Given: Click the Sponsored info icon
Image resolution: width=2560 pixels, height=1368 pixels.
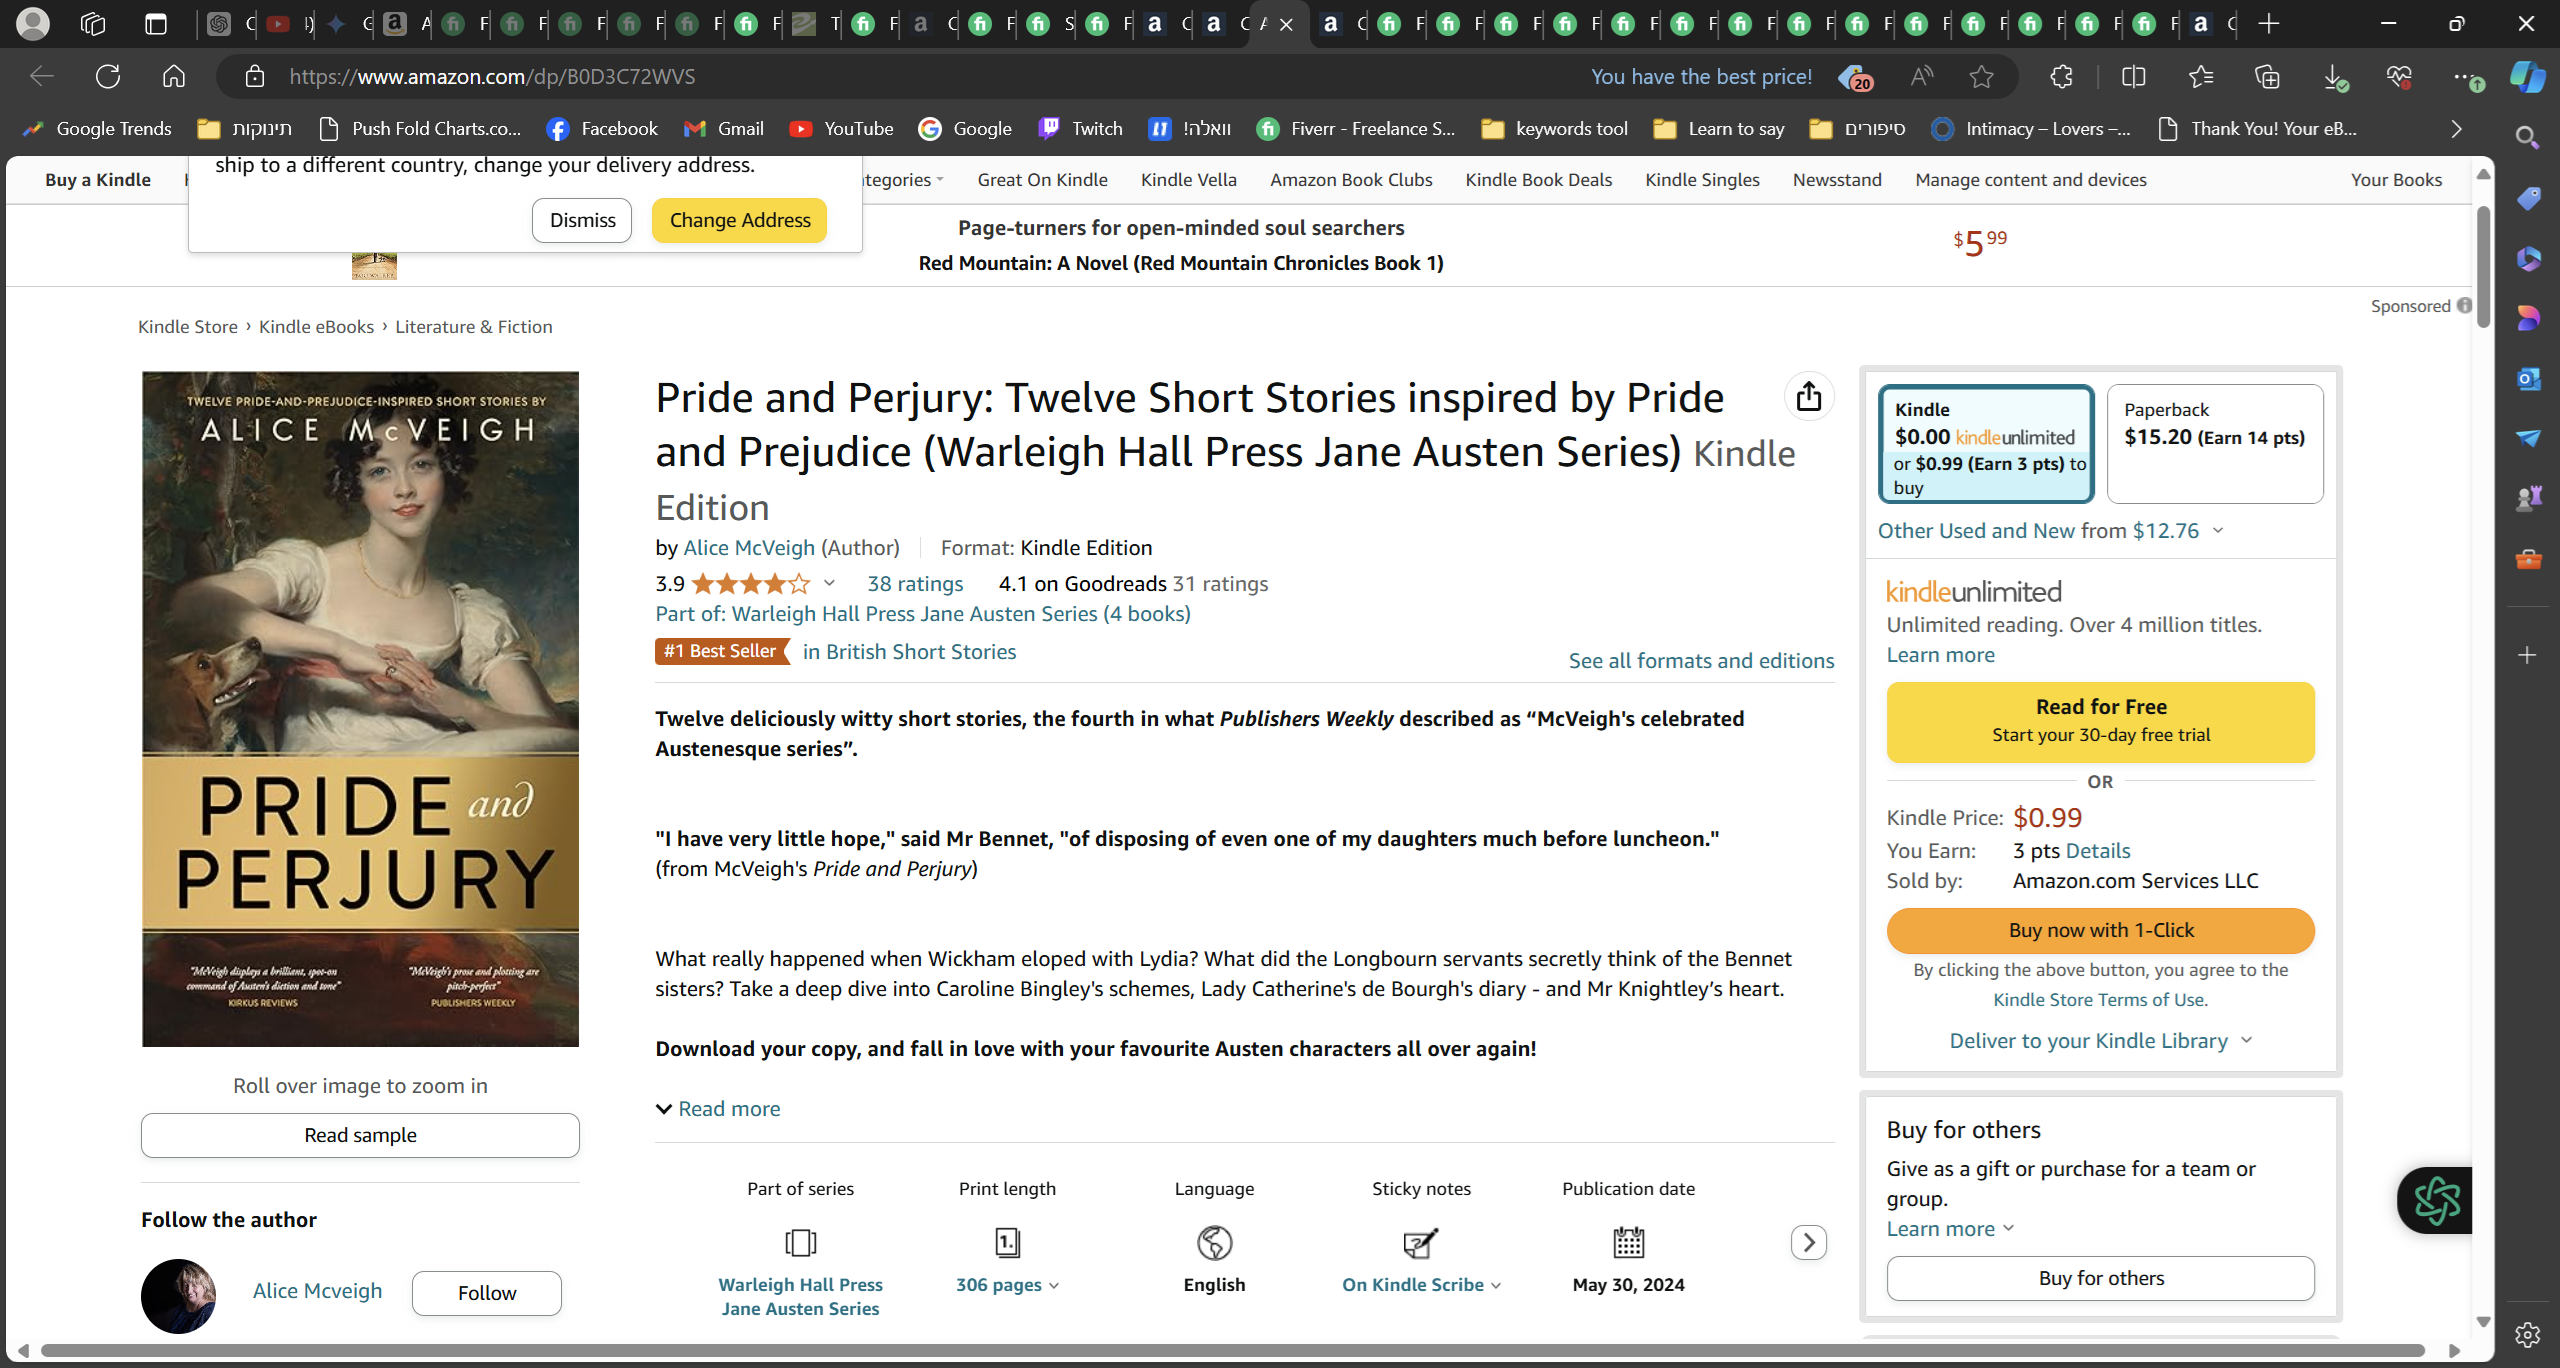Looking at the screenshot, I should (2464, 306).
